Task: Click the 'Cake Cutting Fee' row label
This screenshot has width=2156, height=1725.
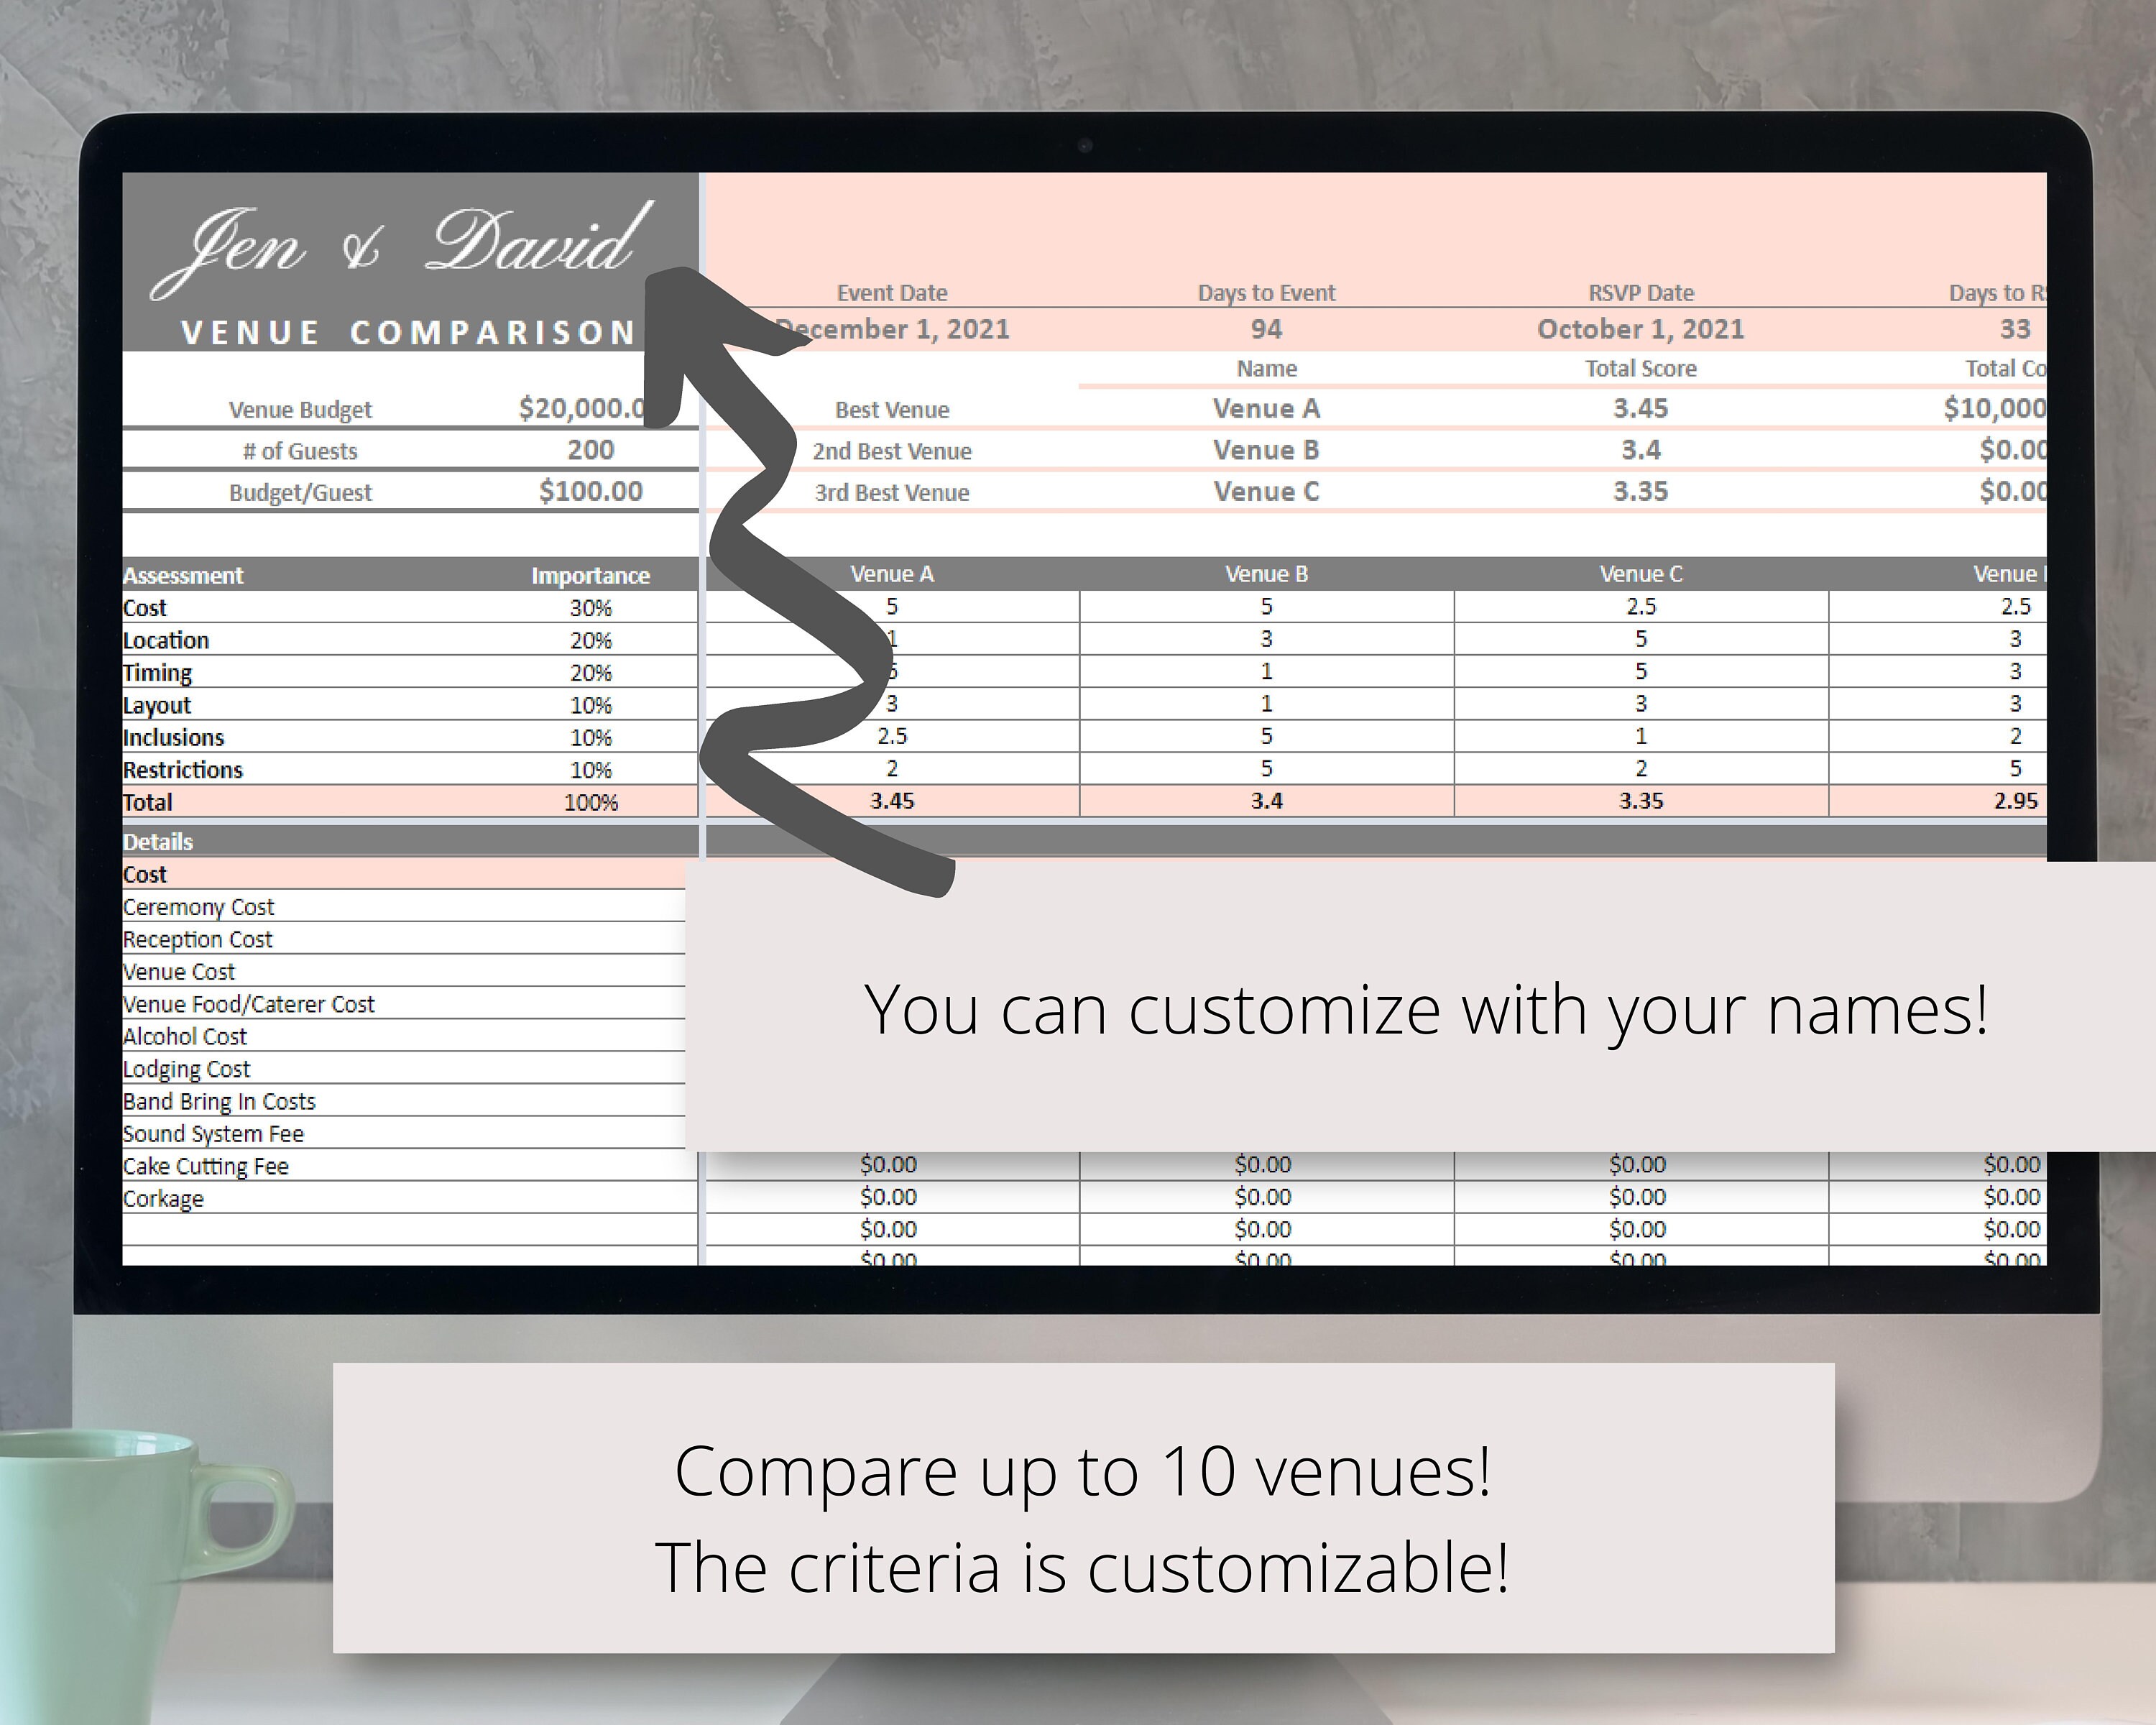Action: tap(205, 1166)
